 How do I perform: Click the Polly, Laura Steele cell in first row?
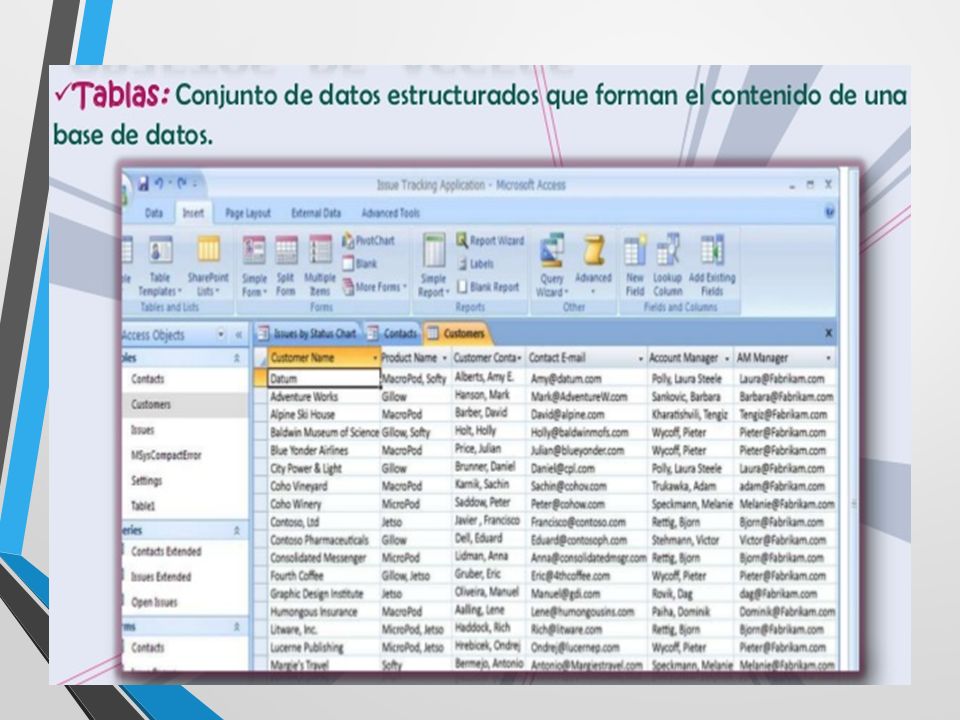pyautogui.click(x=691, y=379)
